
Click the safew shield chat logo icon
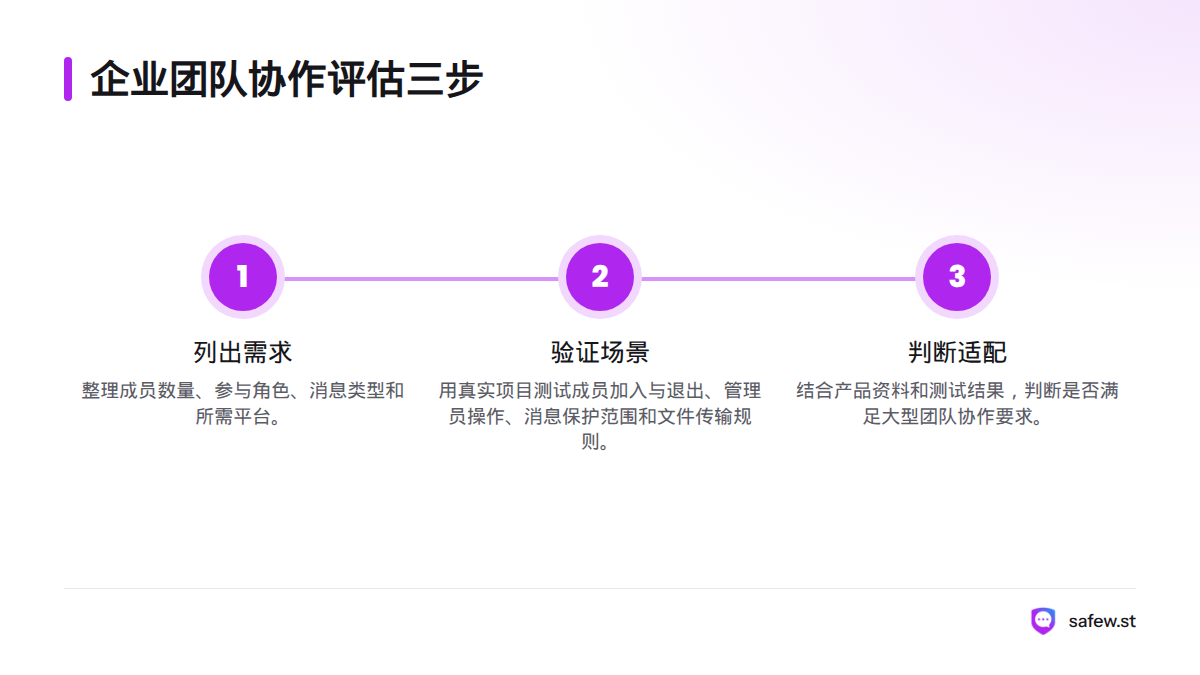coord(1043,621)
